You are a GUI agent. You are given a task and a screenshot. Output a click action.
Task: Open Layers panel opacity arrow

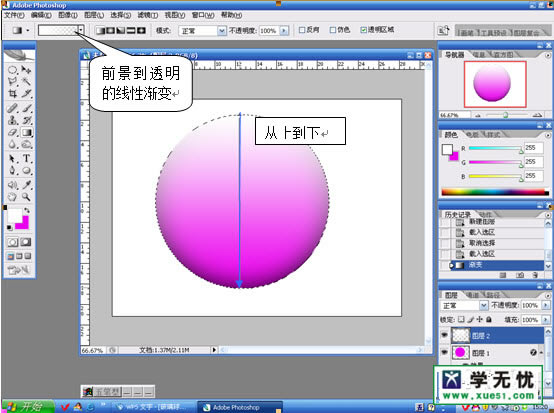point(546,305)
